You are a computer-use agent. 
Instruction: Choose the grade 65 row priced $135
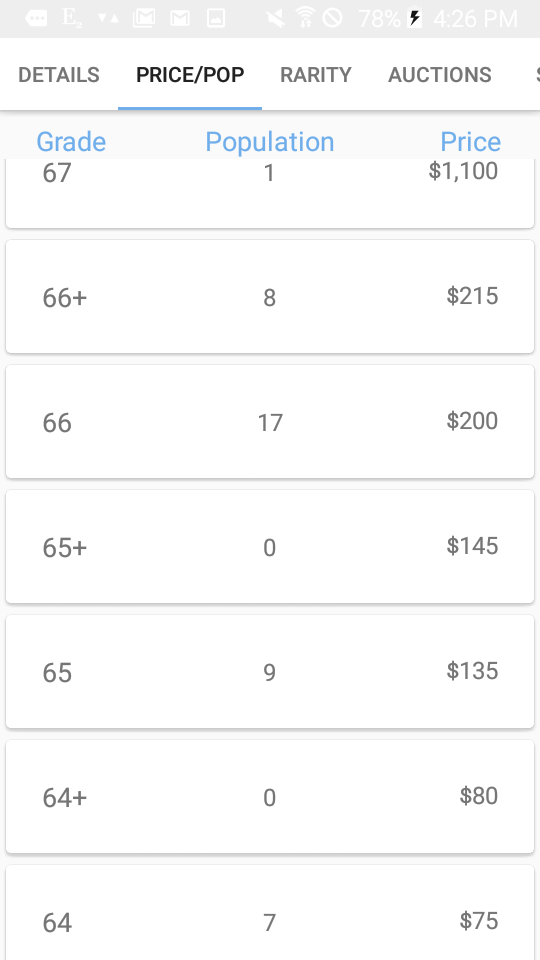tap(270, 671)
